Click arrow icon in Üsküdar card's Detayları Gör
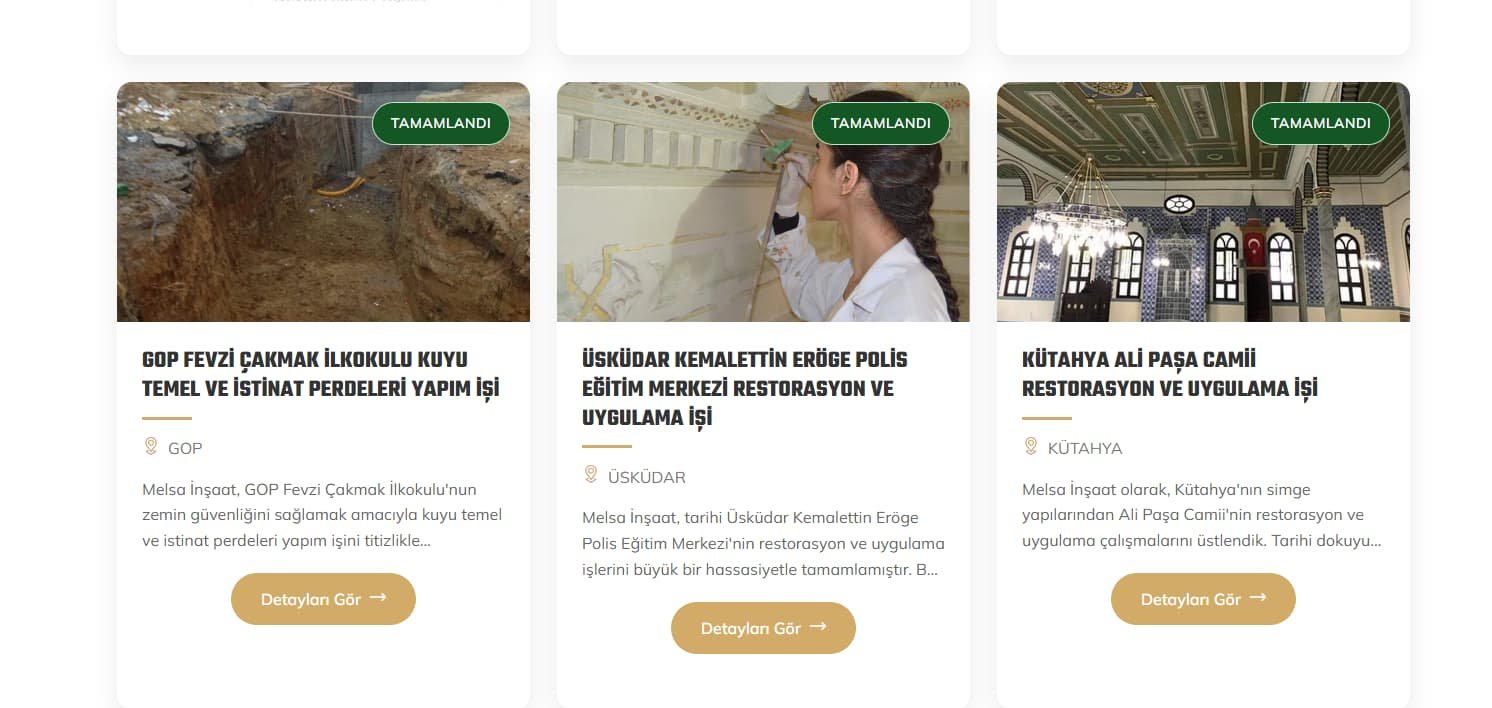Screen dimensions: 1492x708 [x=818, y=627]
